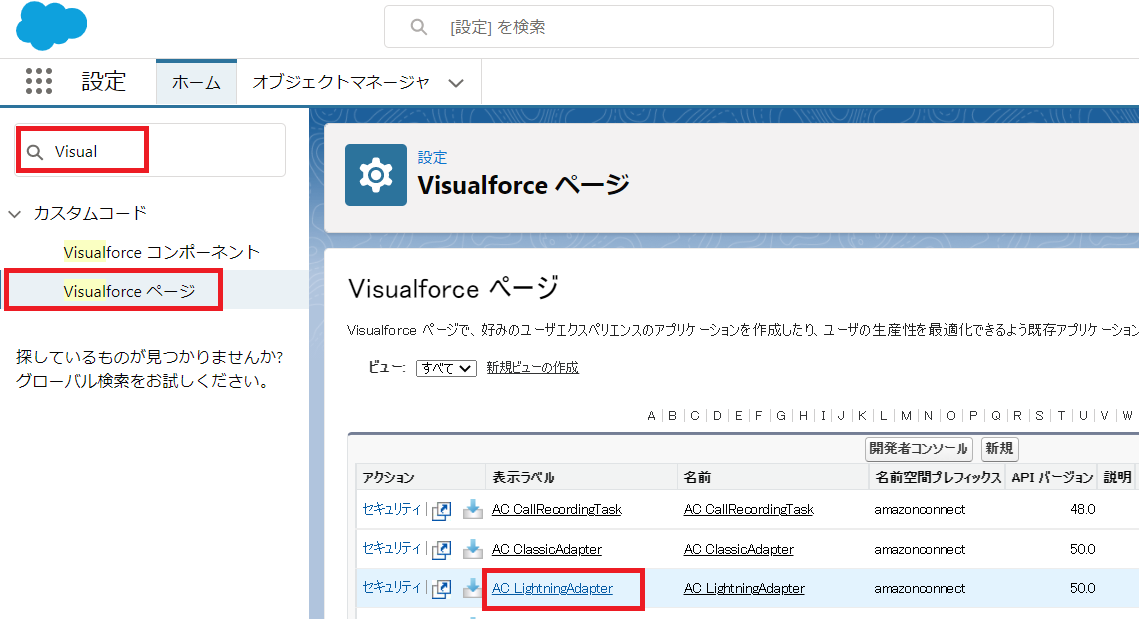Open AC LightningAdapter in 名前 column

point(744,588)
